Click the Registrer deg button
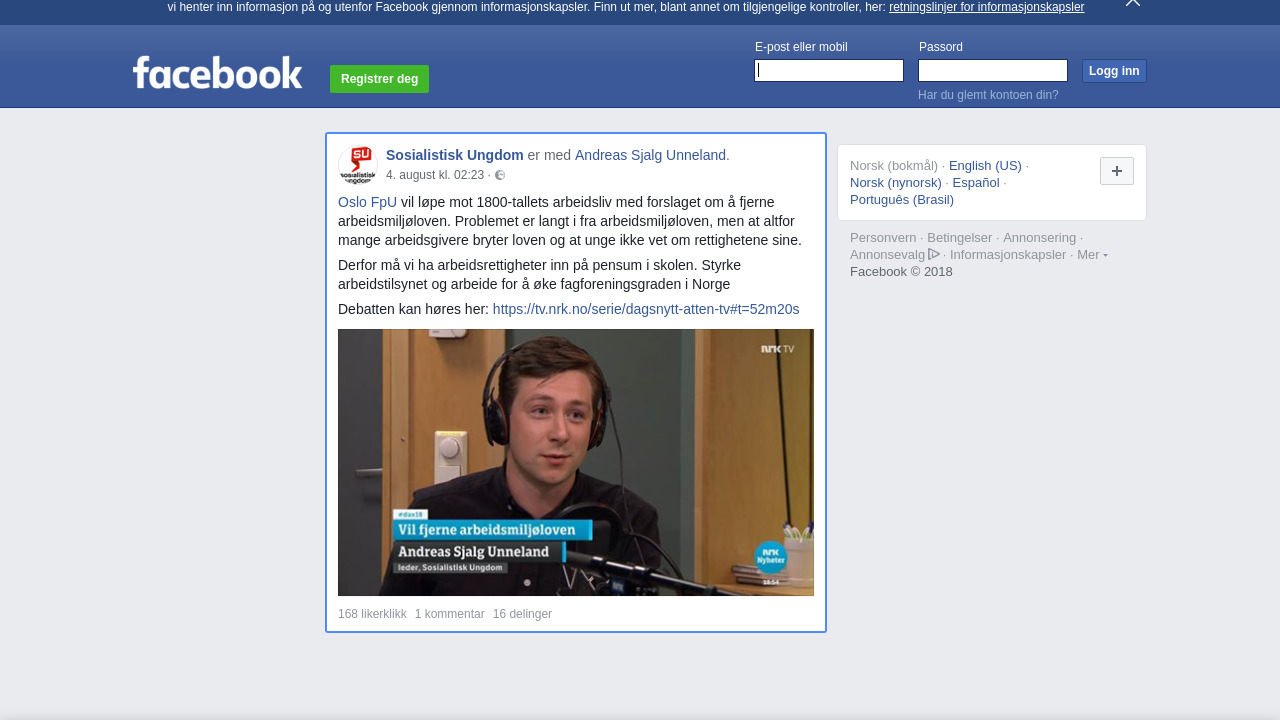Image resolution: width=1280 pixels, height=720 pixels. (x=379, y=79)
